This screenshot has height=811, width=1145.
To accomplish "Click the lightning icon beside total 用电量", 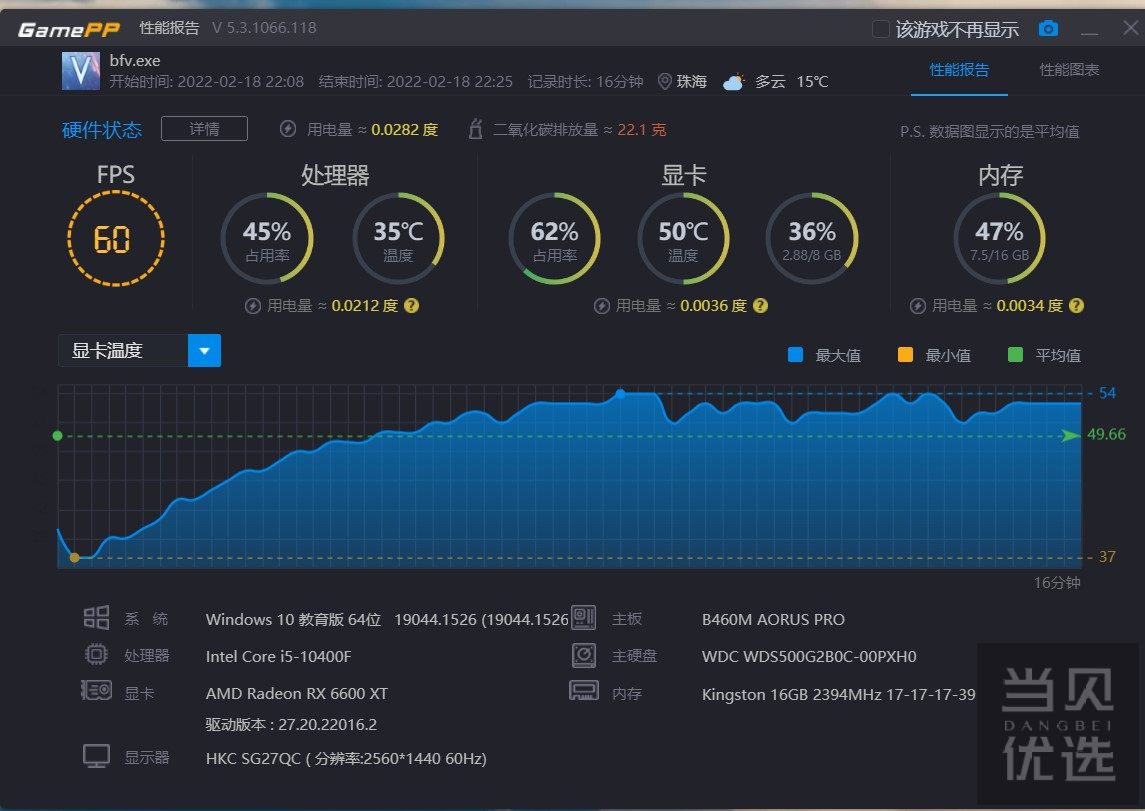I will [288, 129].
